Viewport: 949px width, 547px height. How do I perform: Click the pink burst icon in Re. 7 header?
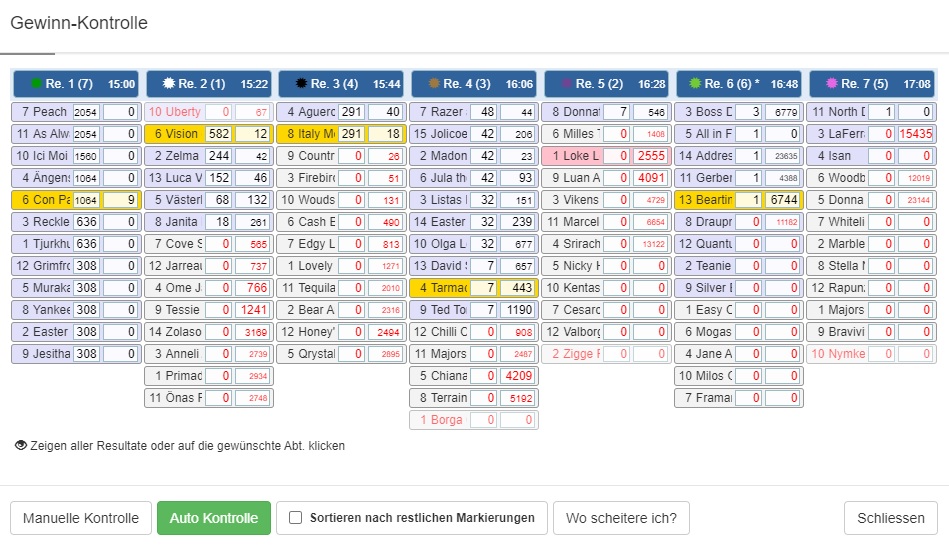click(832, 84)
